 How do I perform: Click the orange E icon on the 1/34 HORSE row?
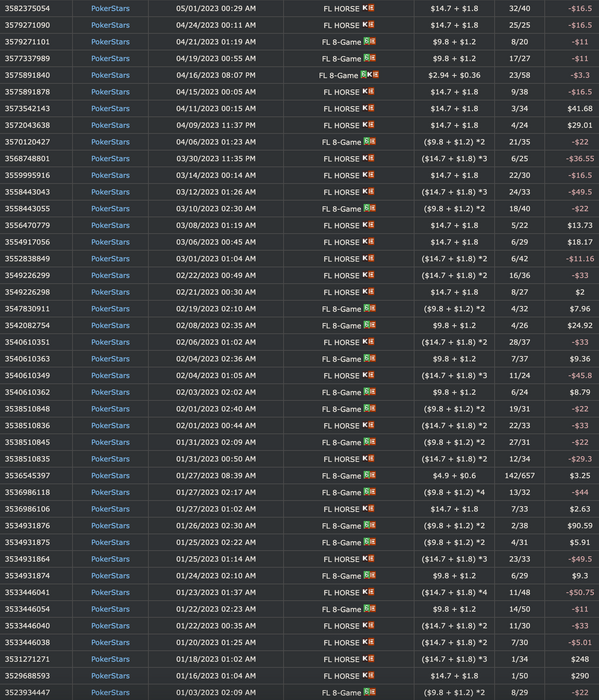point(371,658)
